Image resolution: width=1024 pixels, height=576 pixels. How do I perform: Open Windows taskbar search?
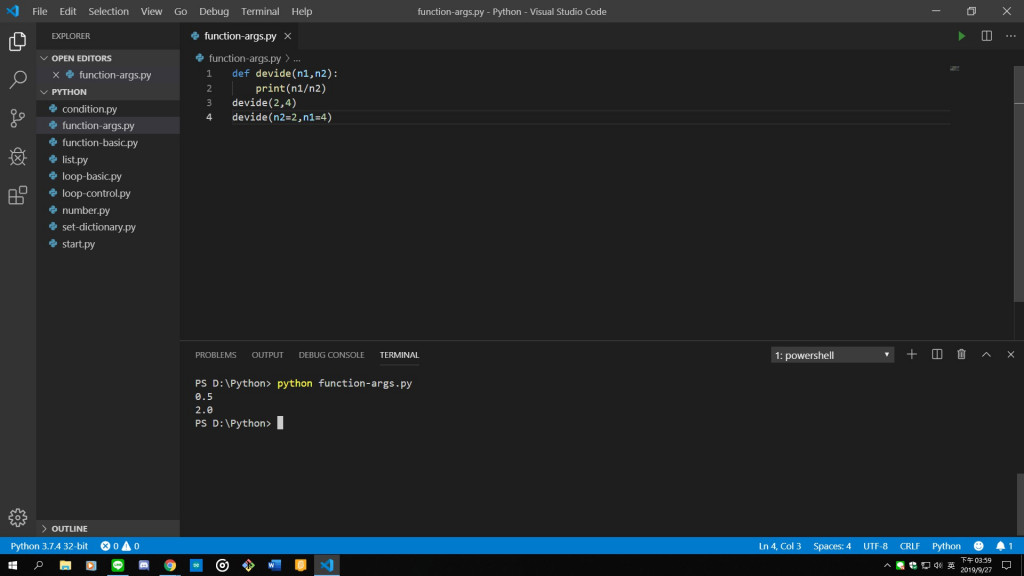[39, 566]
